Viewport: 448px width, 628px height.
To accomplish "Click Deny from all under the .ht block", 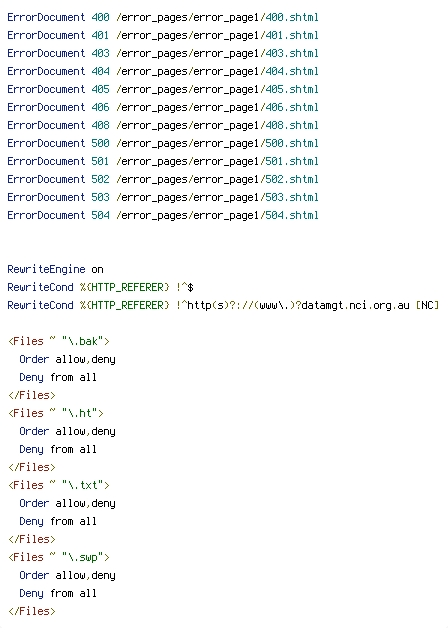I will 58,449.
